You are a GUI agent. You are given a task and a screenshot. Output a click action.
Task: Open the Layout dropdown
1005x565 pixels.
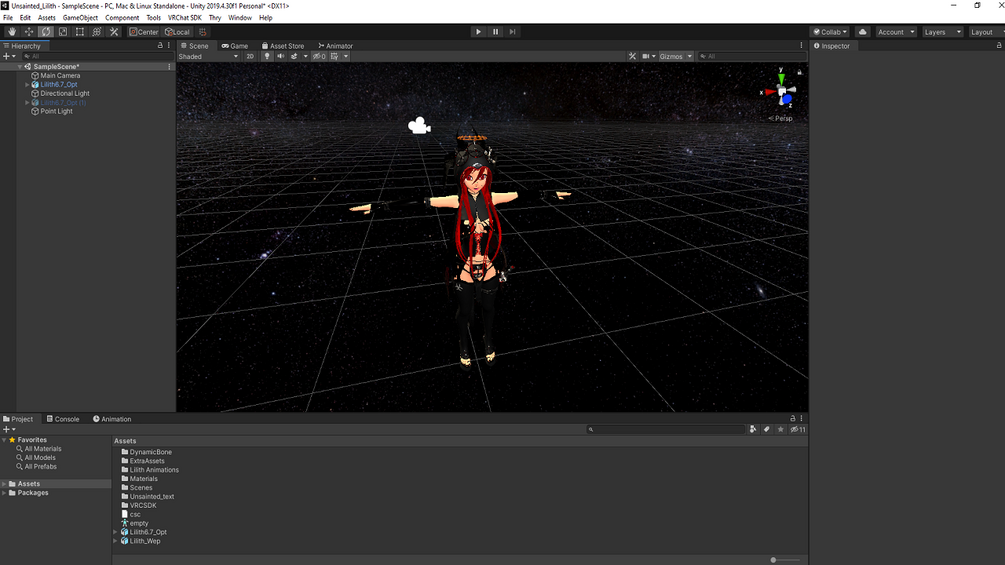click(986, 31)
